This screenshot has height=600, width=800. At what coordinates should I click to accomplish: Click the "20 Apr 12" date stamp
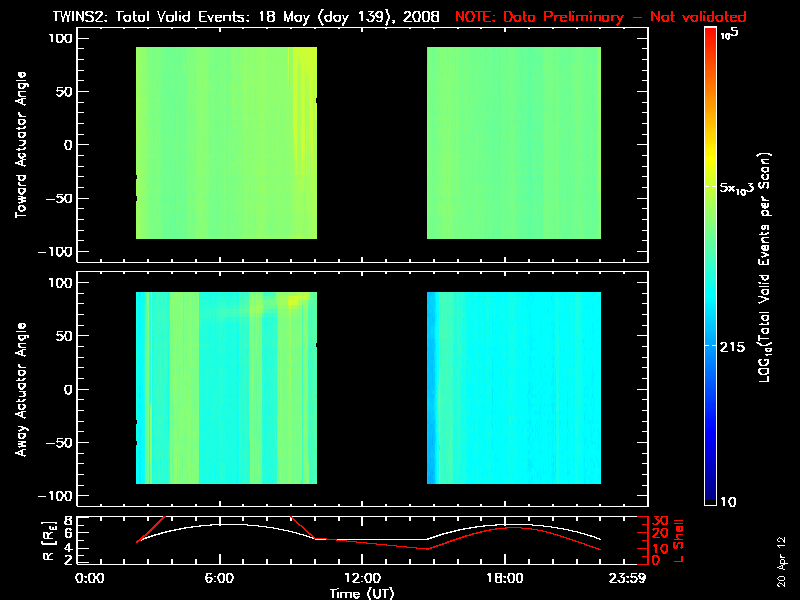[781, 554]
